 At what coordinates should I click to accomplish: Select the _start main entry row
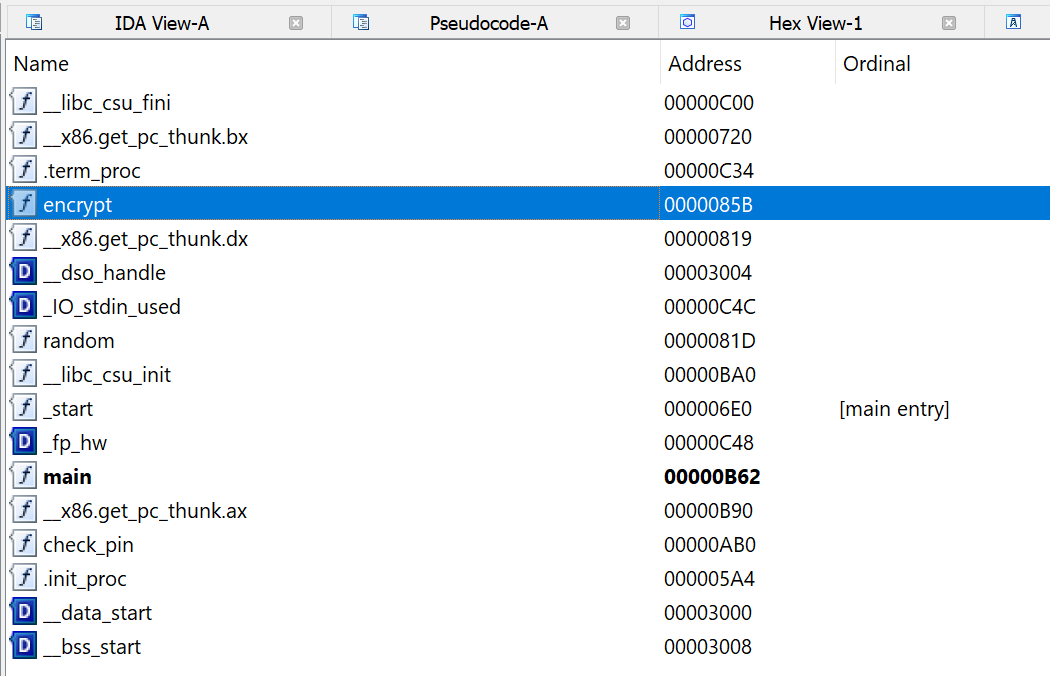68,409
